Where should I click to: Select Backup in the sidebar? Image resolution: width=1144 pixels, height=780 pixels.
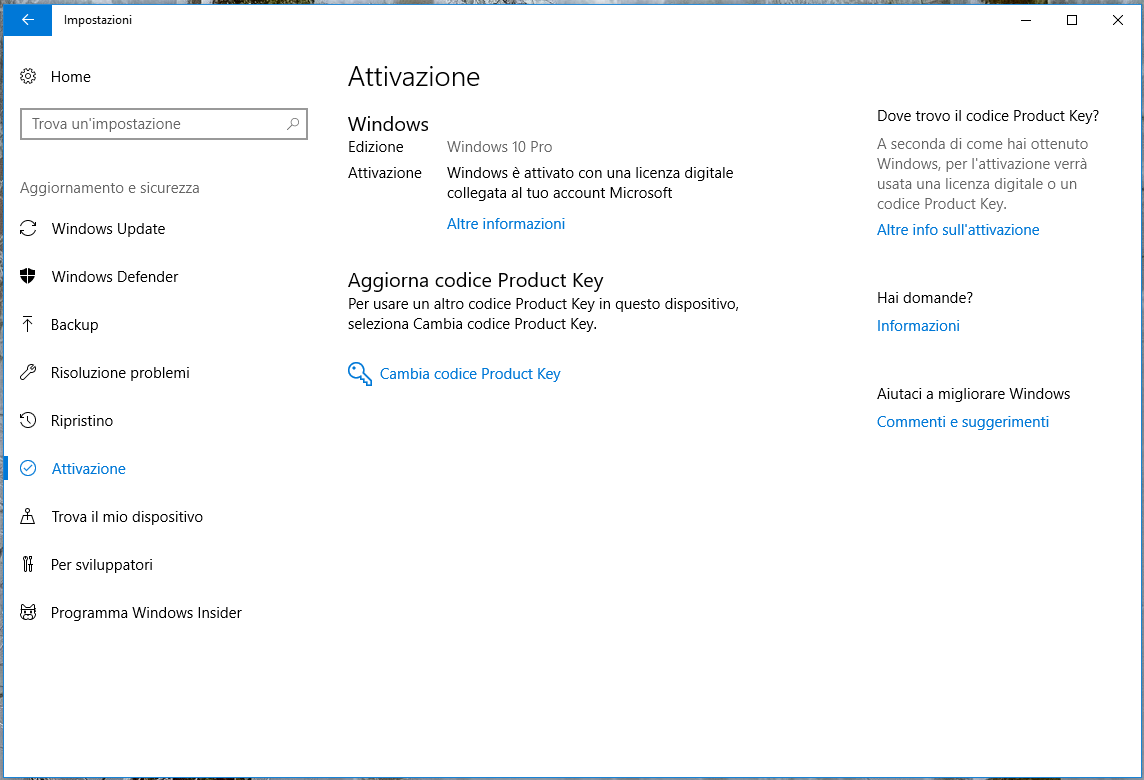pyautogui.click(x=74, y=325)
